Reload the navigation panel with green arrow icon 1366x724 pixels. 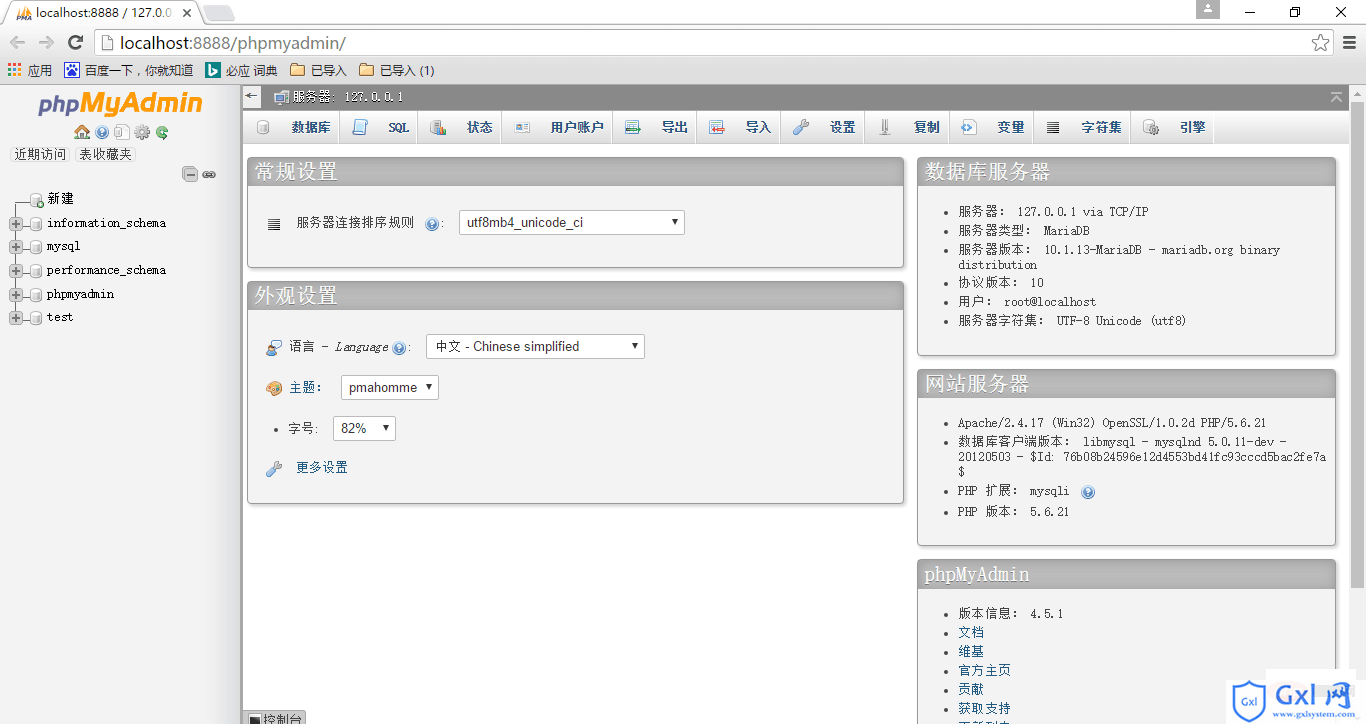(x=162, y=132)
